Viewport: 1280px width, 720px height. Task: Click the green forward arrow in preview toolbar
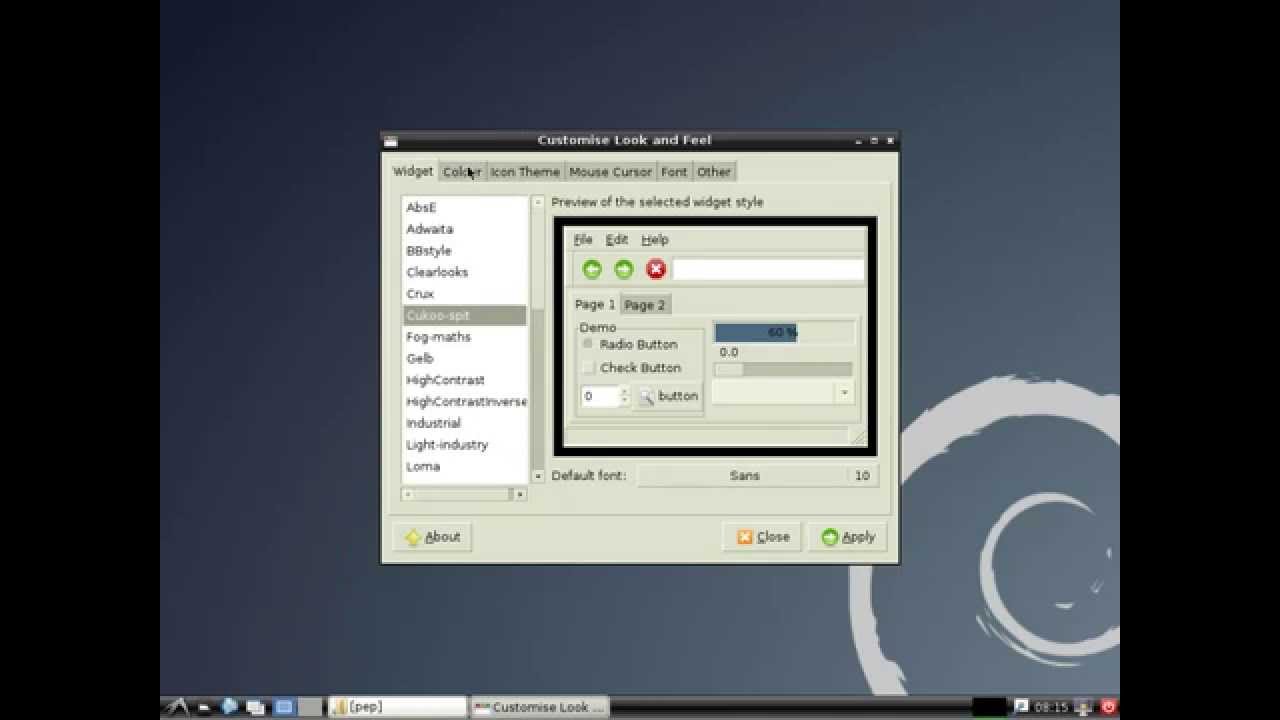point(624,269)
